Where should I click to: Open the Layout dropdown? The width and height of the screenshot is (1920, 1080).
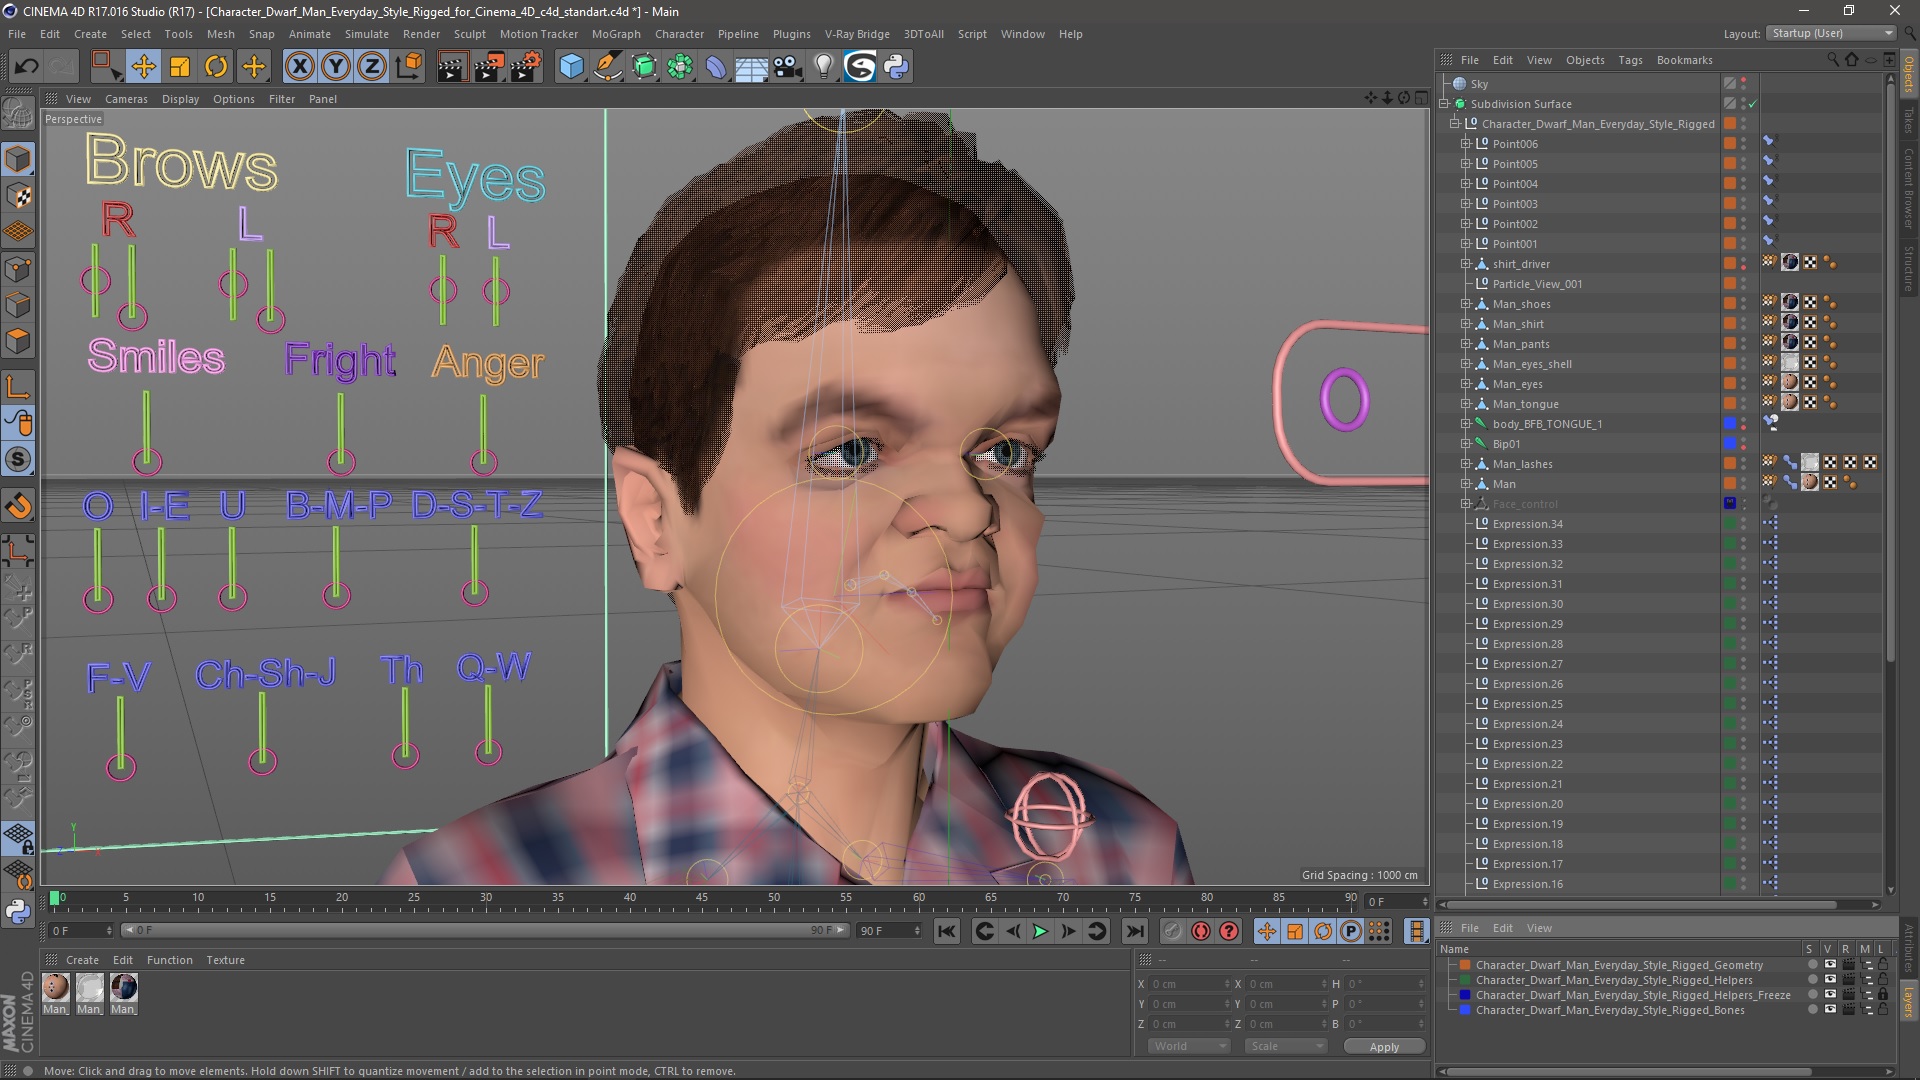(1830, 33)
